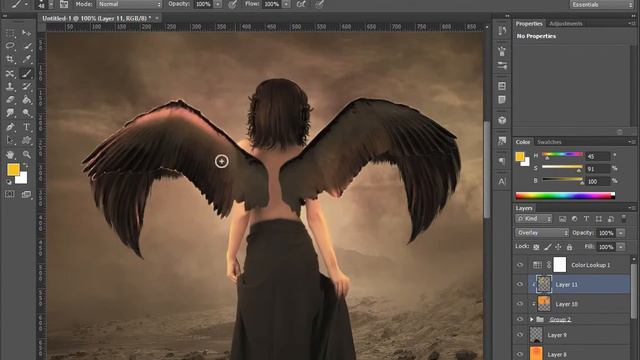Open the layer filter Kind dropdown
The width and height of the screenshot is (640, 360).
click(x=534, y=219)
